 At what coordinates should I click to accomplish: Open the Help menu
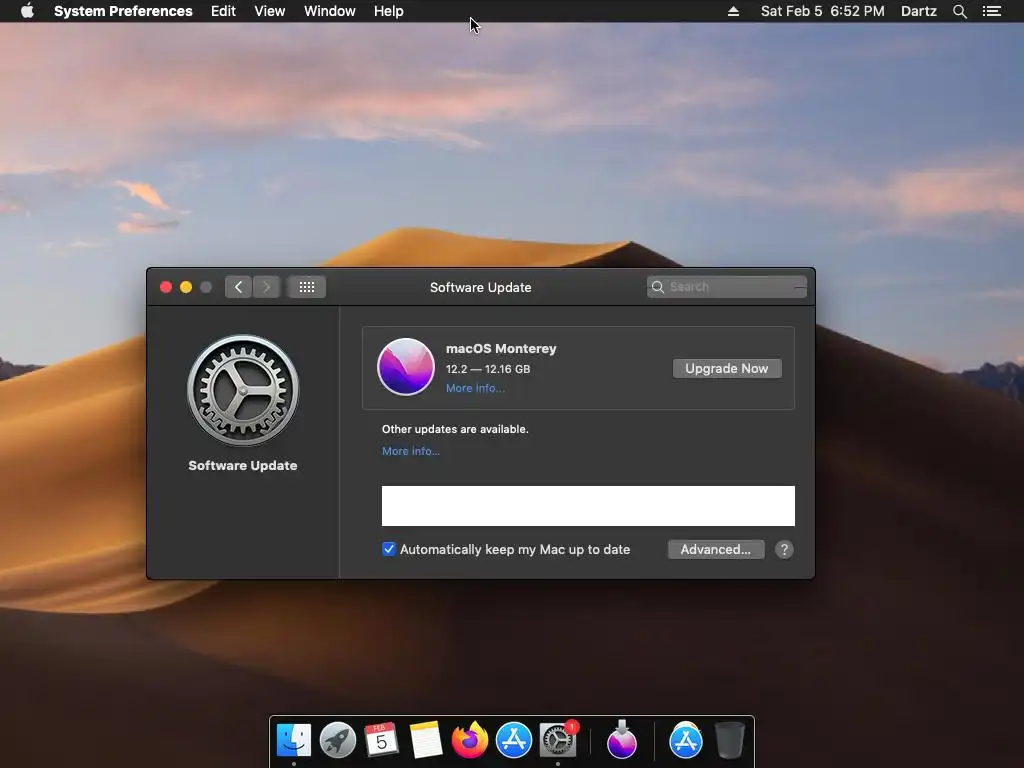(x=389, y=11)
